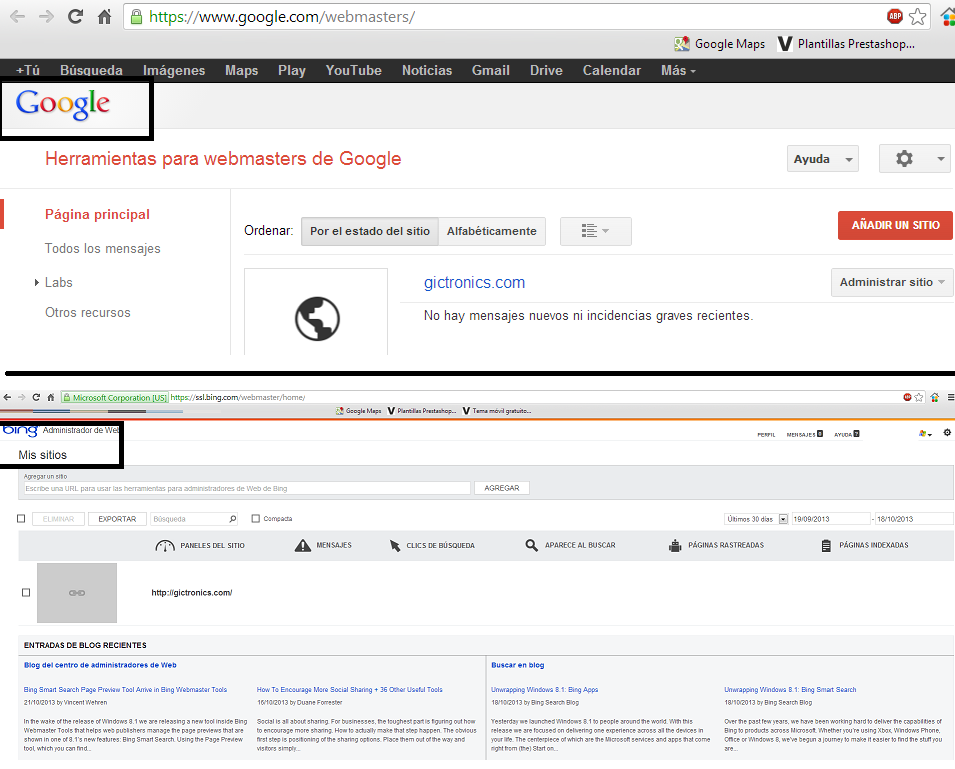This screenshot has width=955, height=769.
Task: Open Drive from the Google bar
Action: pyautogui.click(x=546, y=71)
